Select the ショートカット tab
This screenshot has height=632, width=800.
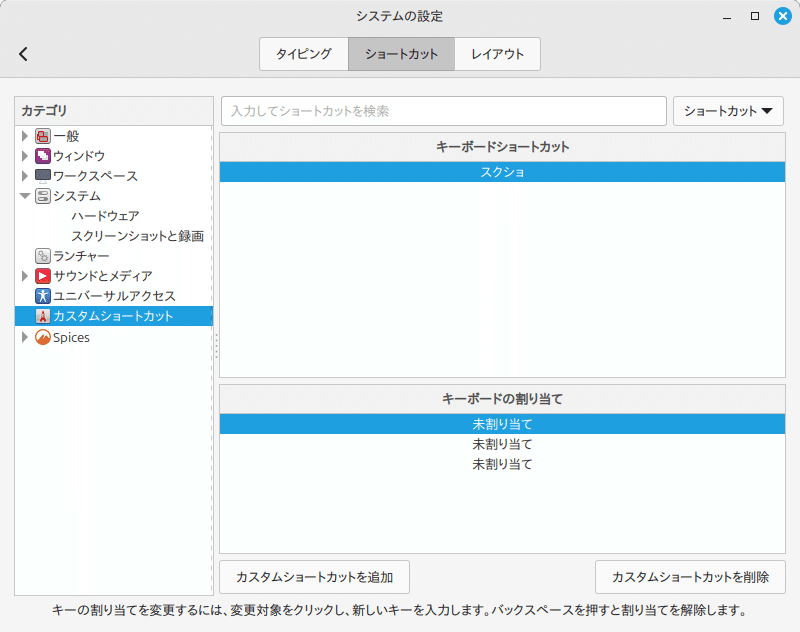pyautogui.click(x=402, y=54)
